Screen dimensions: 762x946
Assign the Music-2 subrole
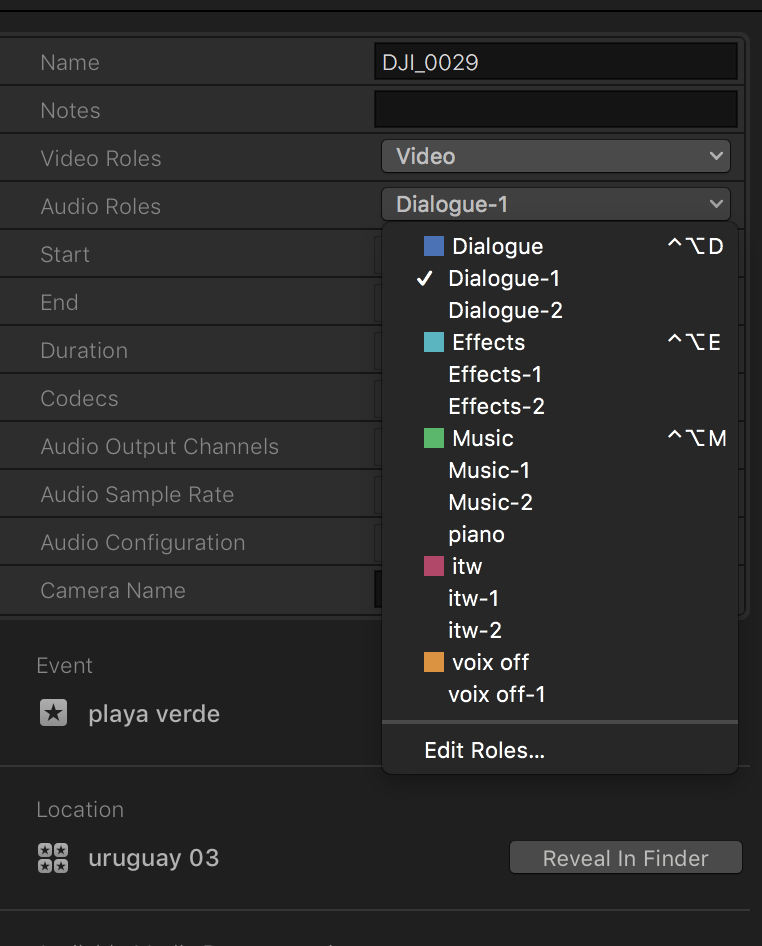(x=490, y=502)
